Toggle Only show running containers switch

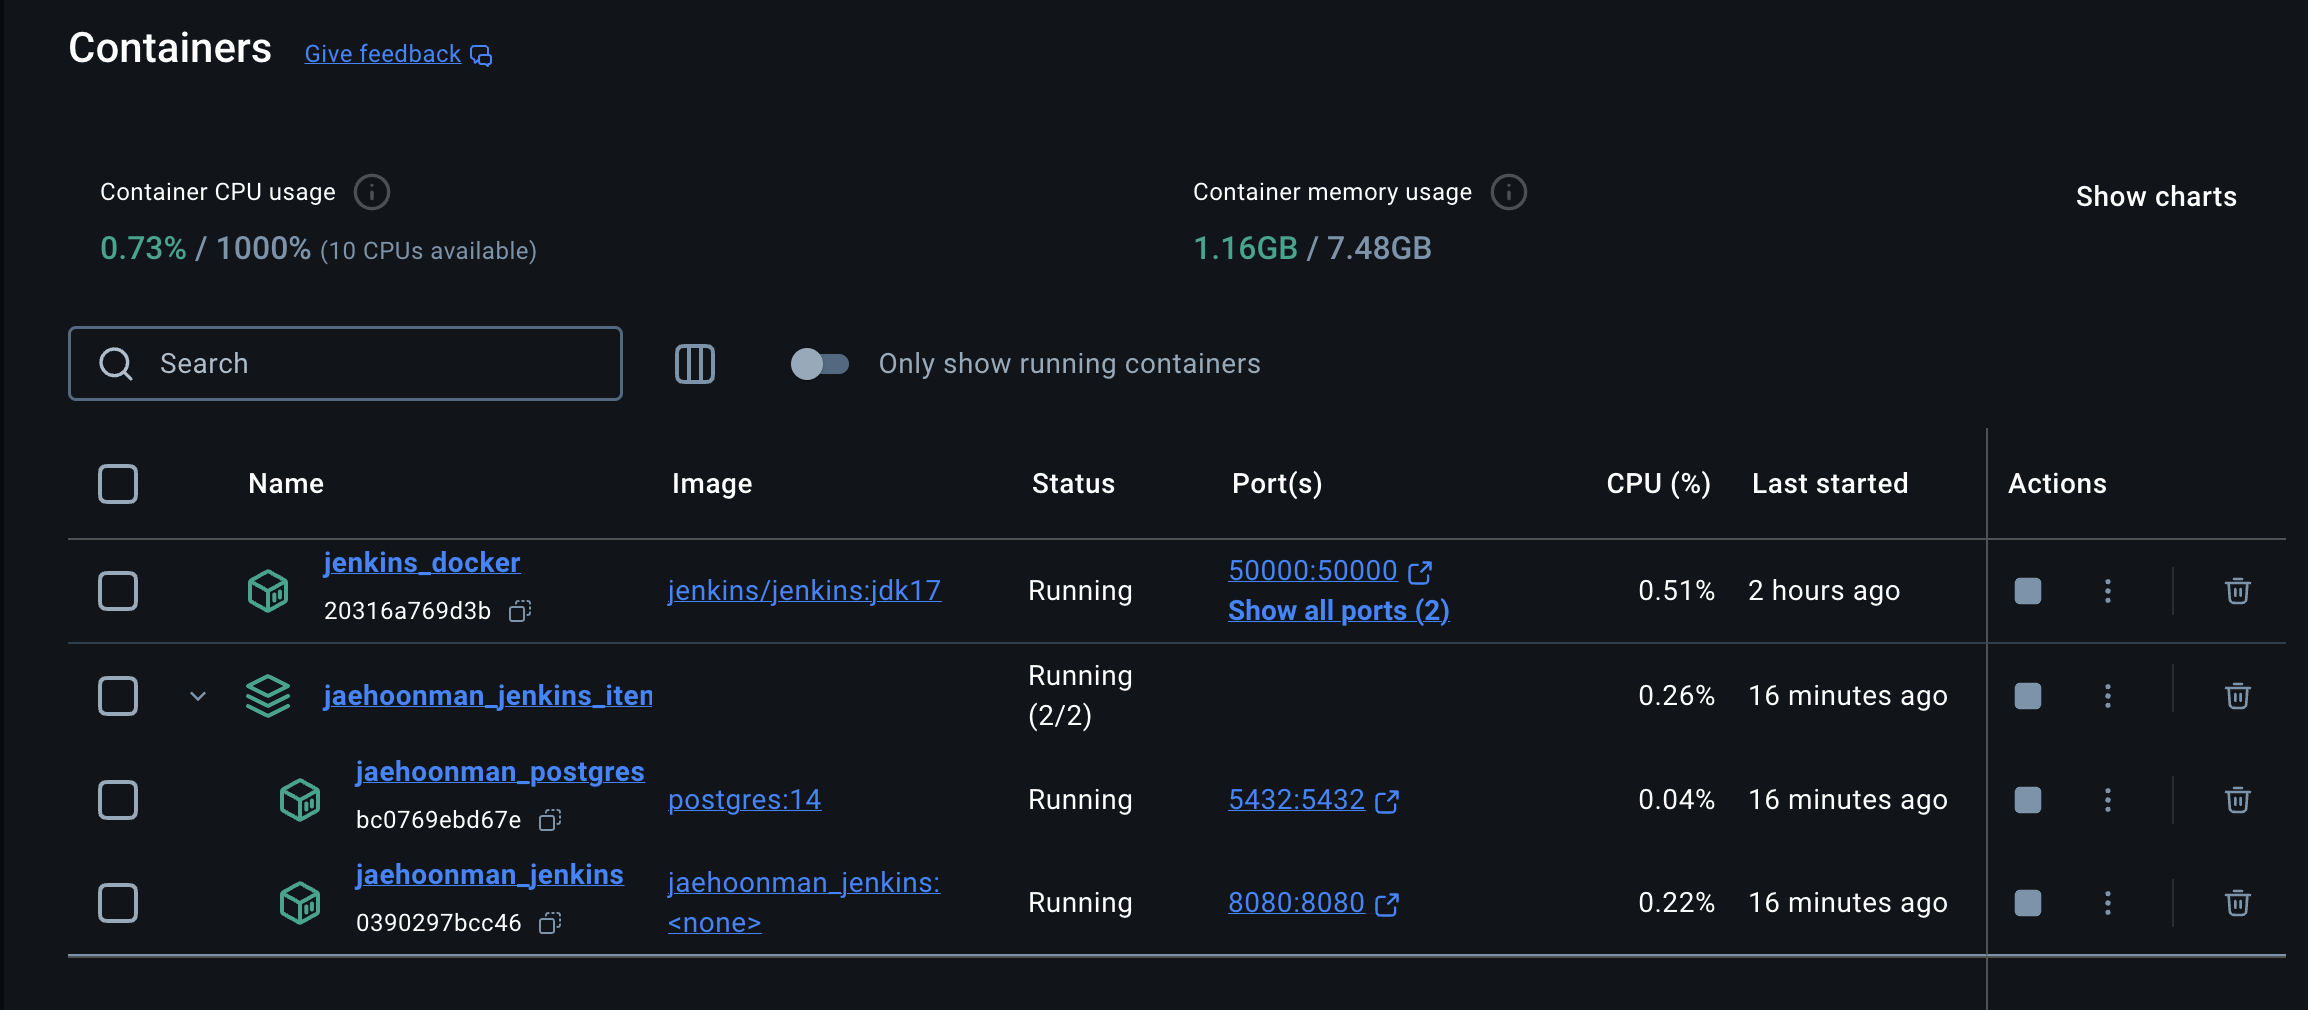point(820,364)
